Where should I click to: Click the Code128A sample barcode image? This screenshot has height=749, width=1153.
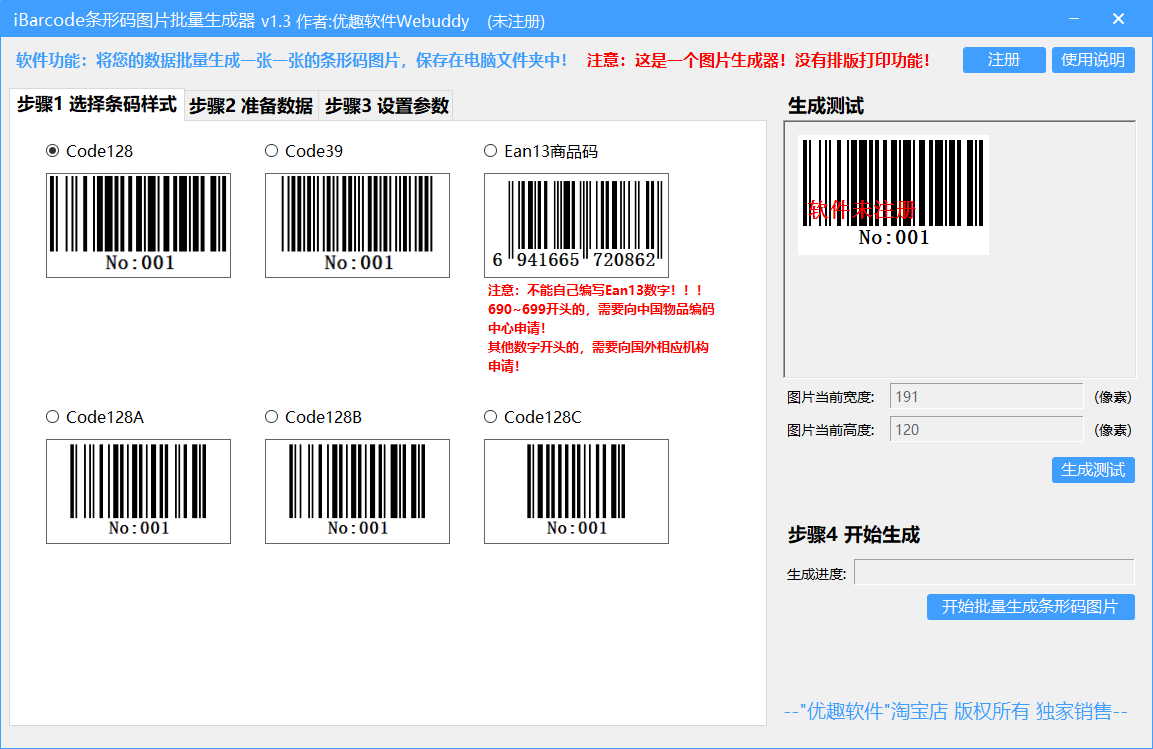click(138, 492)
